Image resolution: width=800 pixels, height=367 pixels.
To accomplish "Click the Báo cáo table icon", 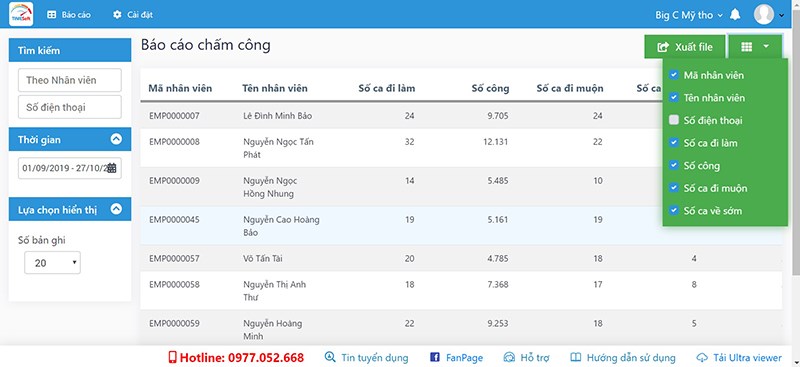I will (x=52, y=15).
